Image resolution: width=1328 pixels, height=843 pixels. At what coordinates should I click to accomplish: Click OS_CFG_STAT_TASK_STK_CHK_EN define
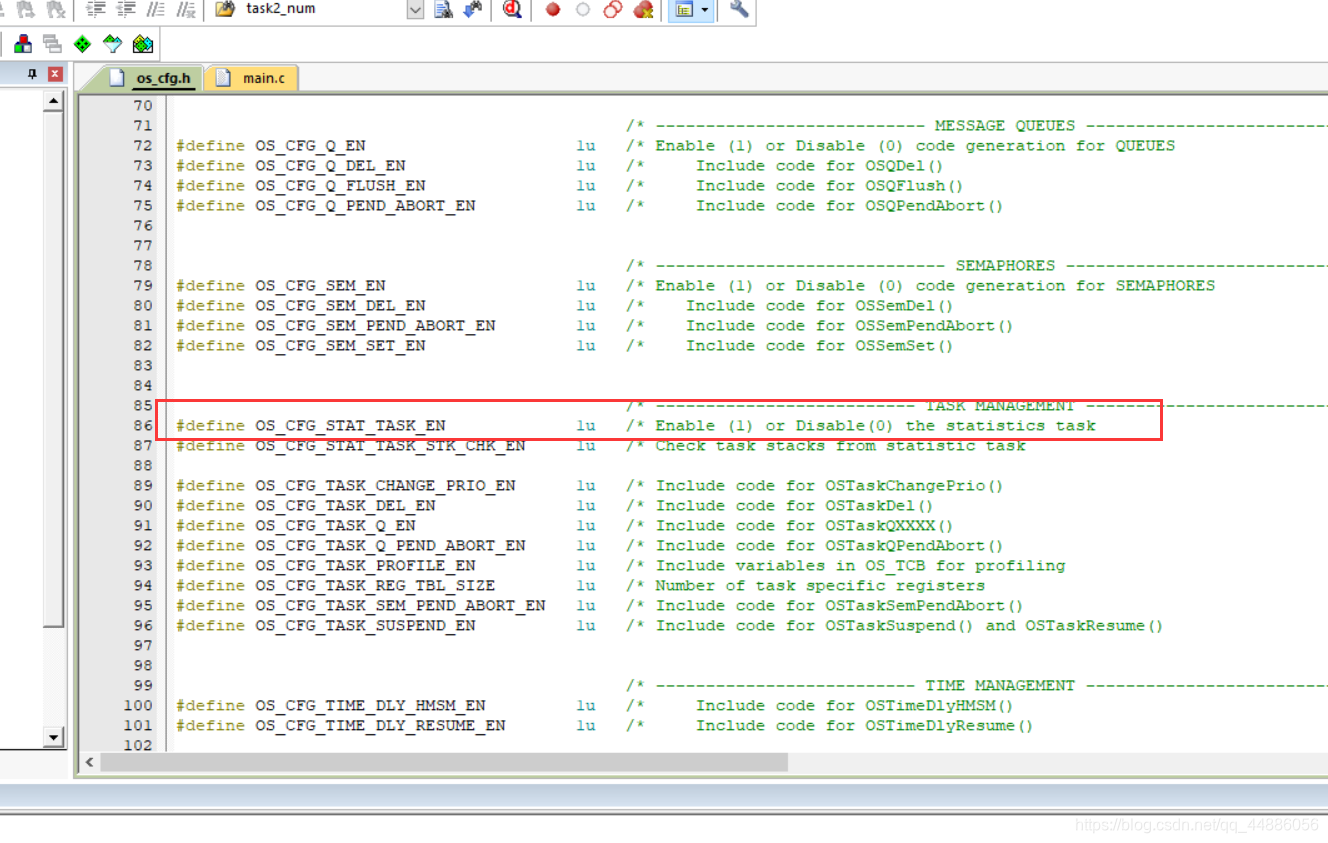[390, 446]
